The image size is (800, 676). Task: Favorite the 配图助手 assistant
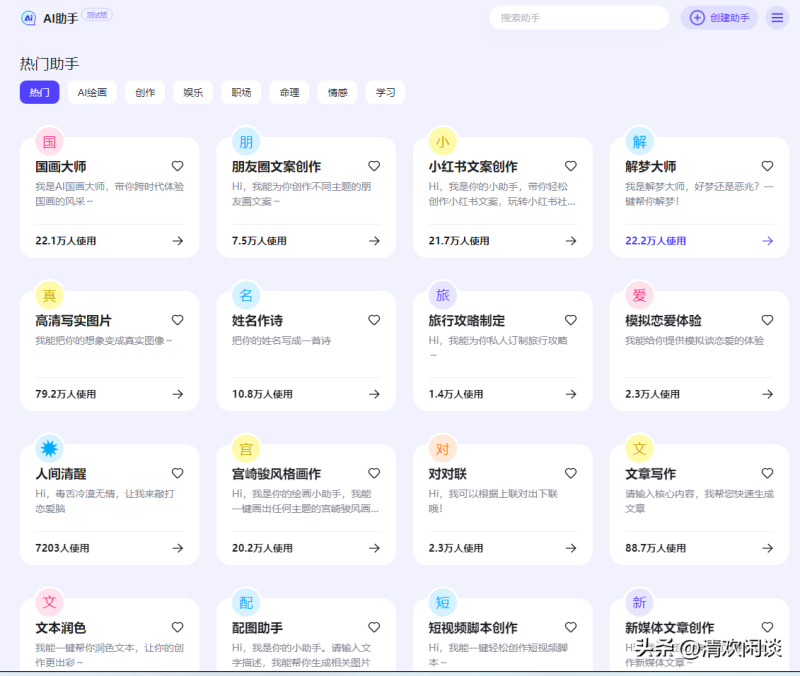point(374,627)
